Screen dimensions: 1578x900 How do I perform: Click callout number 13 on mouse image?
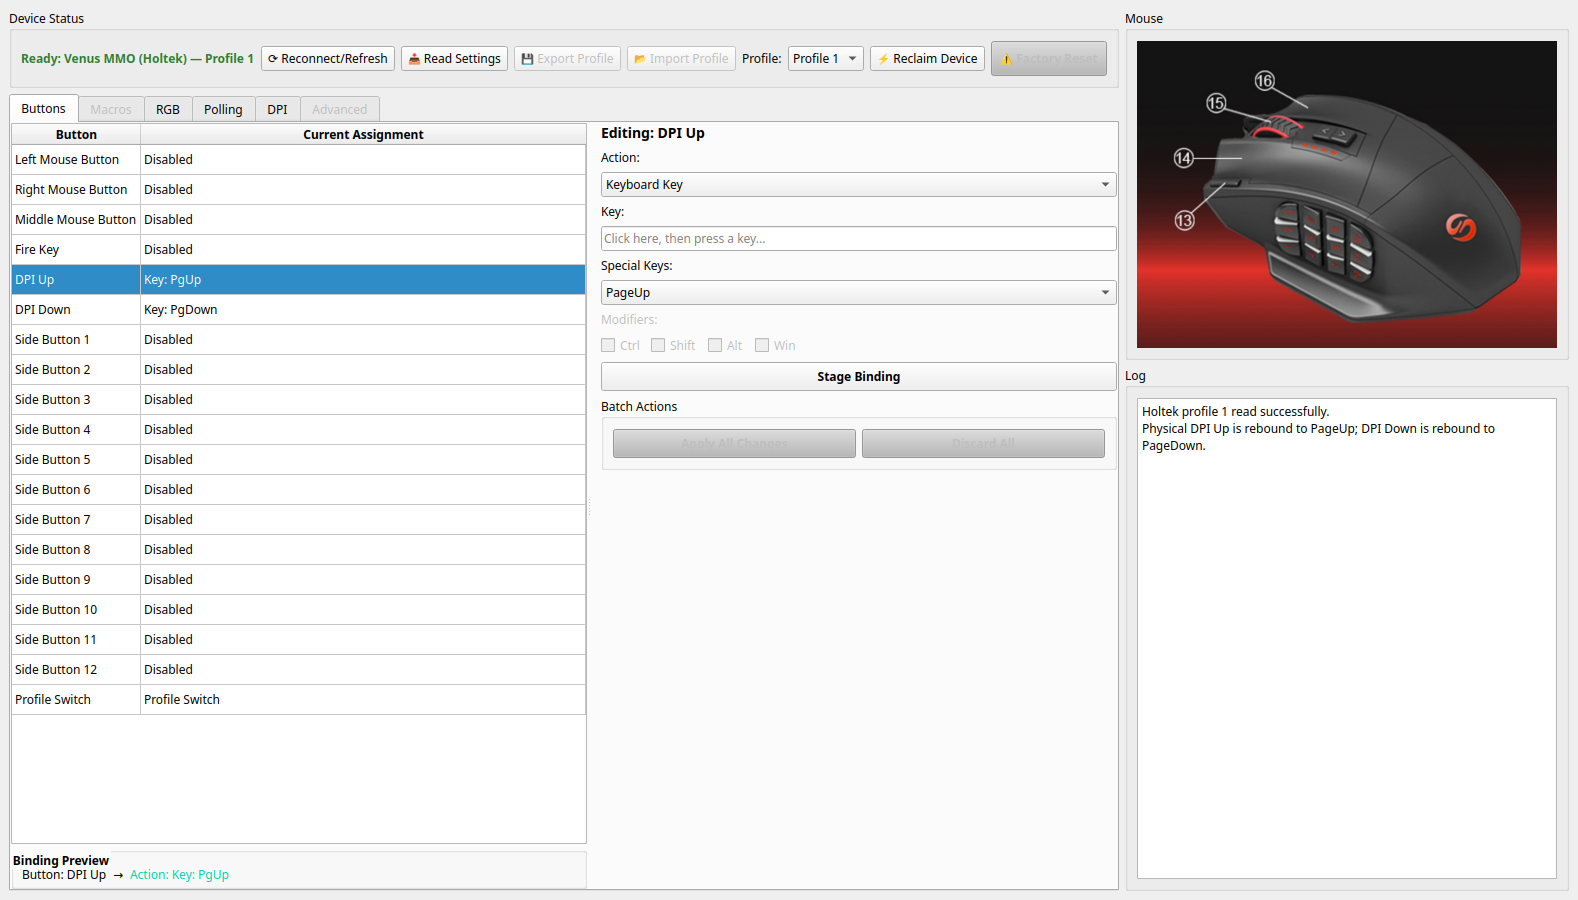coord(1185,220)
